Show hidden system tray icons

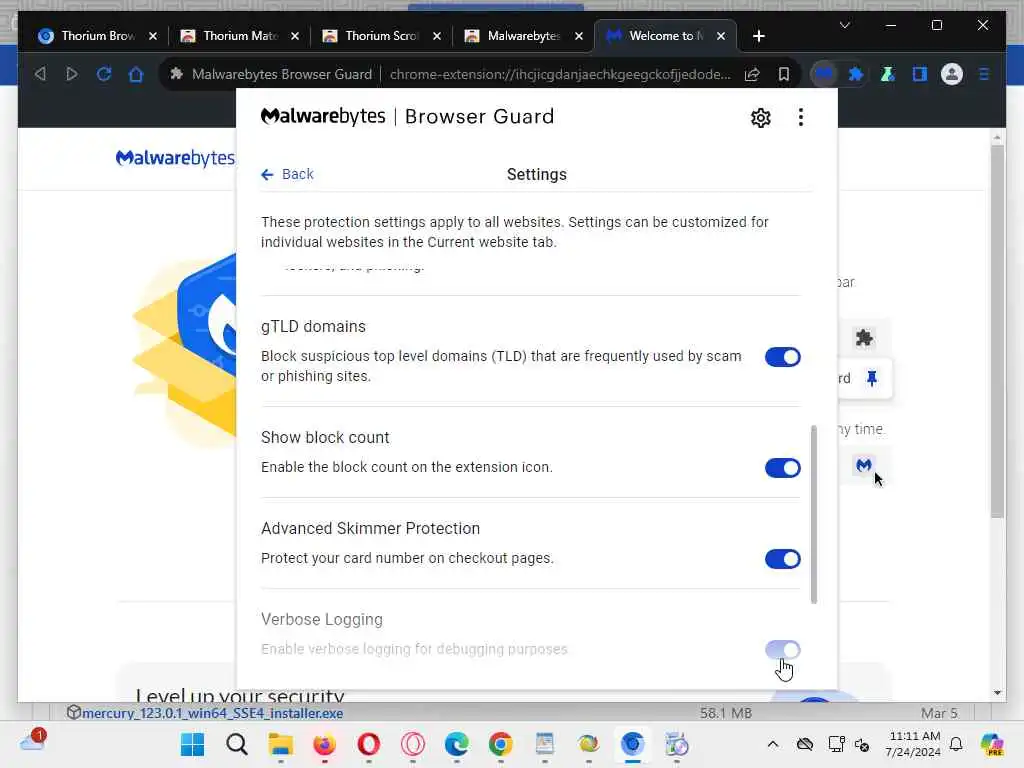point(773,744)
